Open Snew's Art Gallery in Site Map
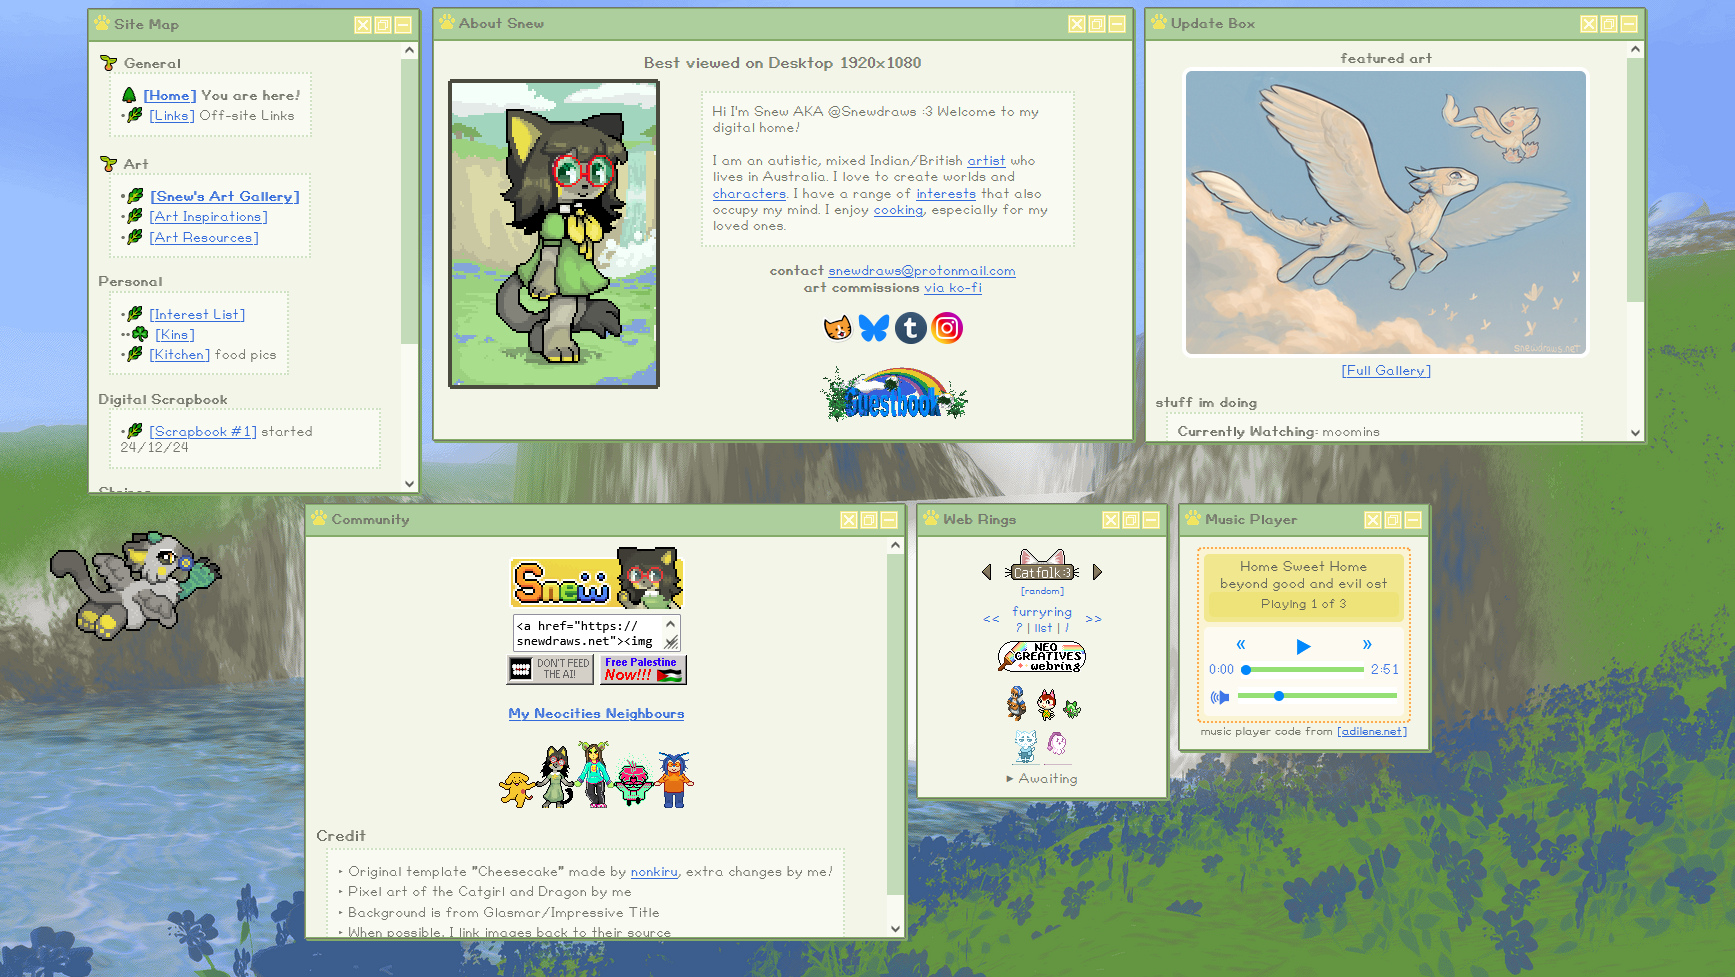Viewport: 1735px width, 977px height. click(225, 197)
